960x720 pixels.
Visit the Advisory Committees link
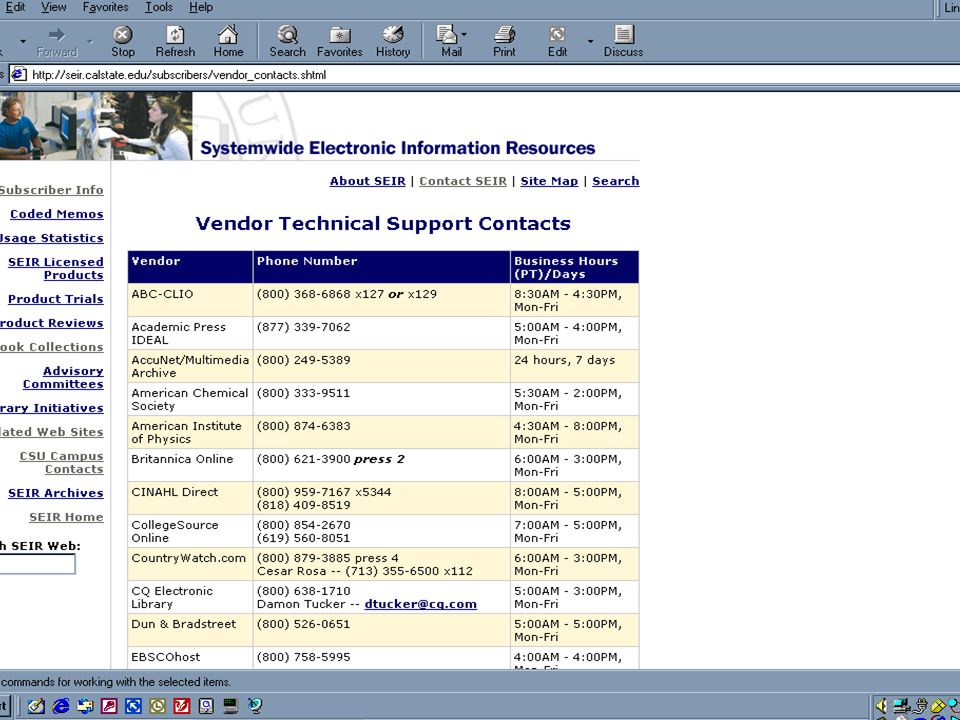click(63, 378)
